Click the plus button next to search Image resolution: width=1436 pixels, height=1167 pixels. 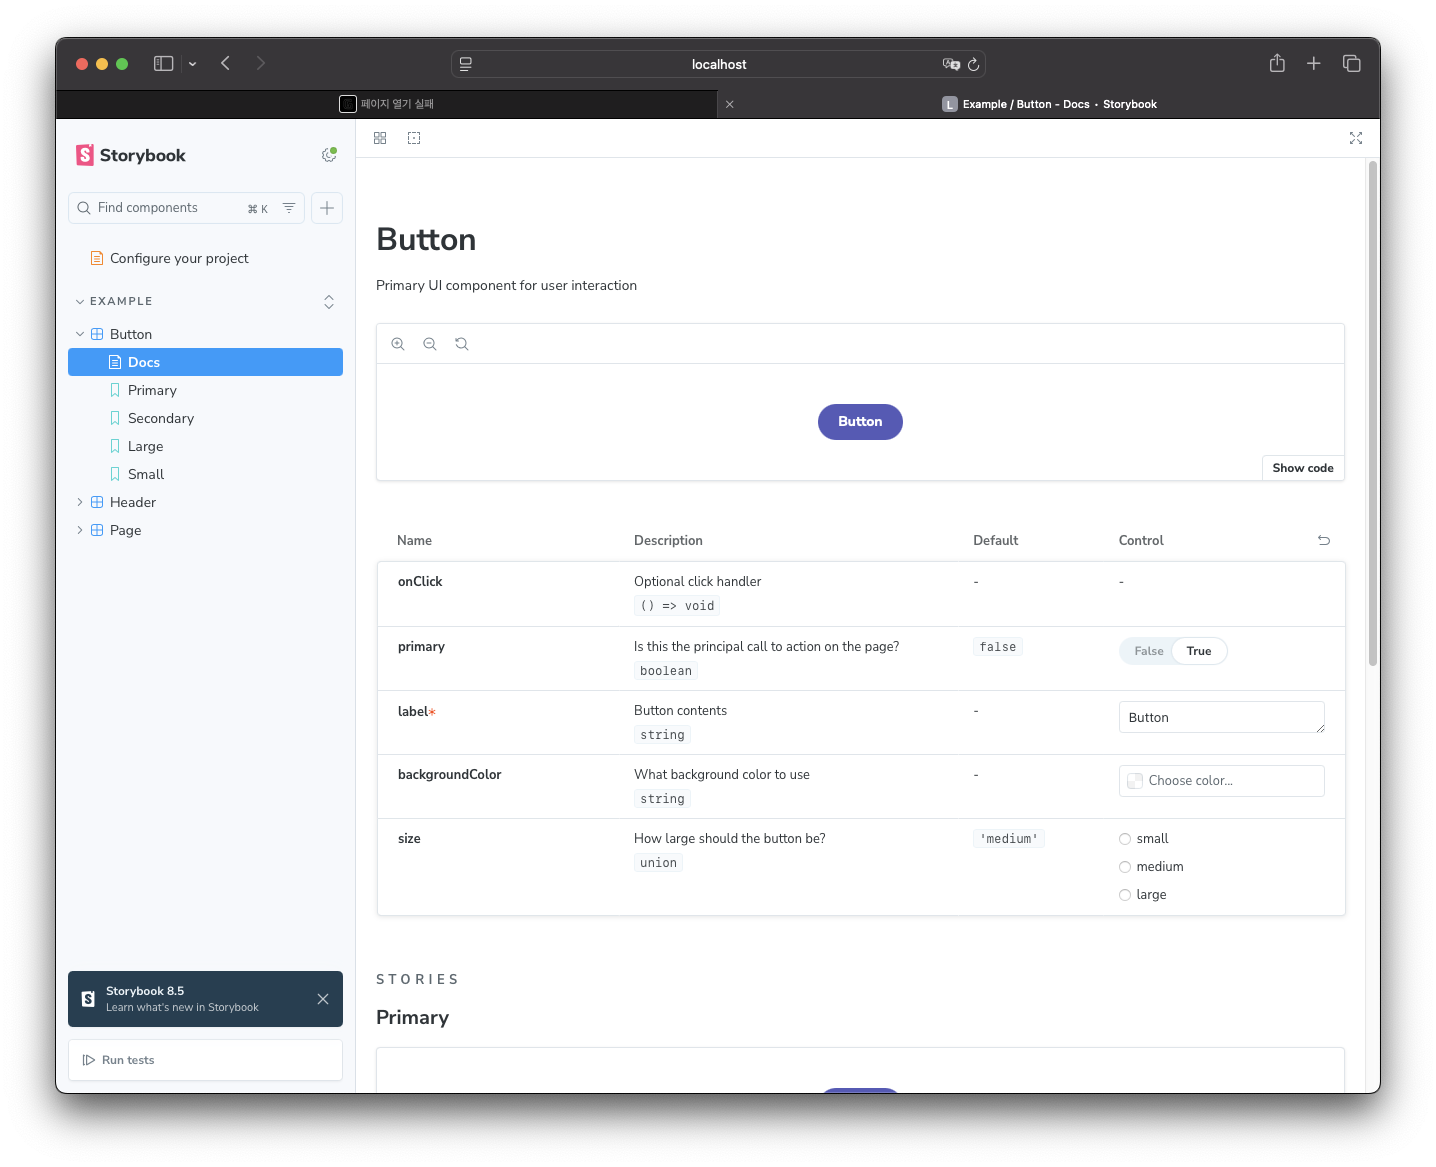point(327,208)
